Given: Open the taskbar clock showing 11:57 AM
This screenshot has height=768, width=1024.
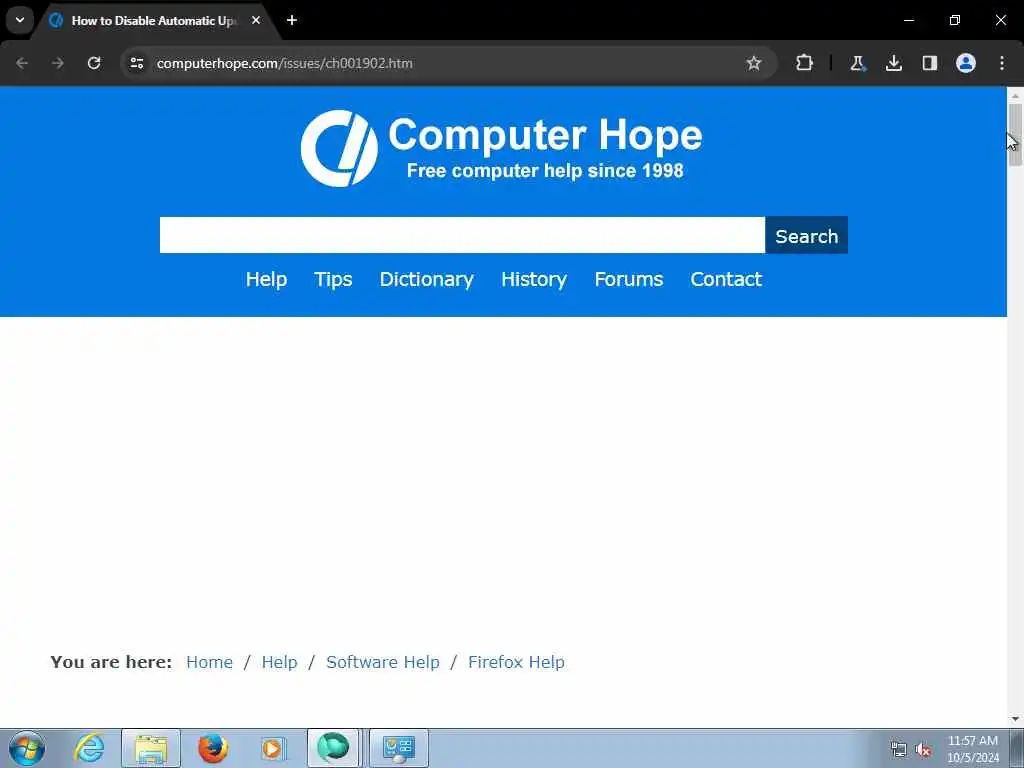Looking at the screenshot, I should (x=973, y=748).
